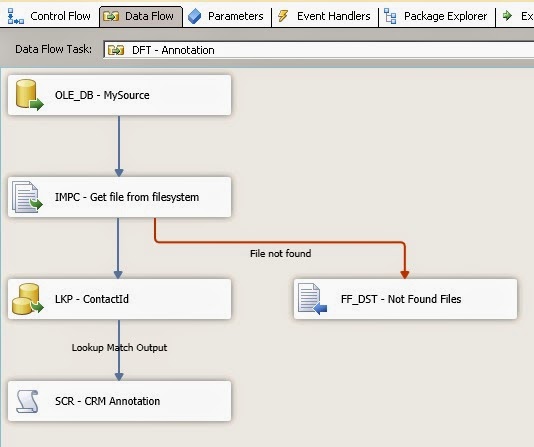Click the DFT - Annotation task icon
The width and height of the screenshot is (534, 447).
point(116,50)
